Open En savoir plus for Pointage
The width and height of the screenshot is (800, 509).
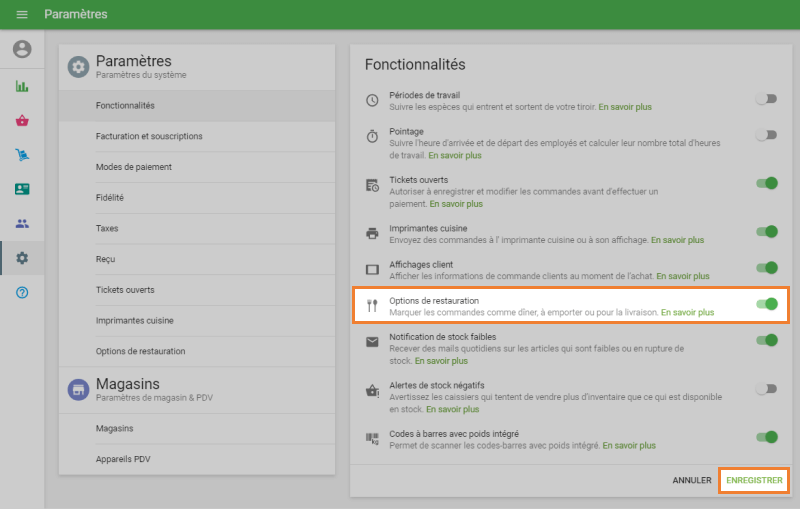click(455, 156)
